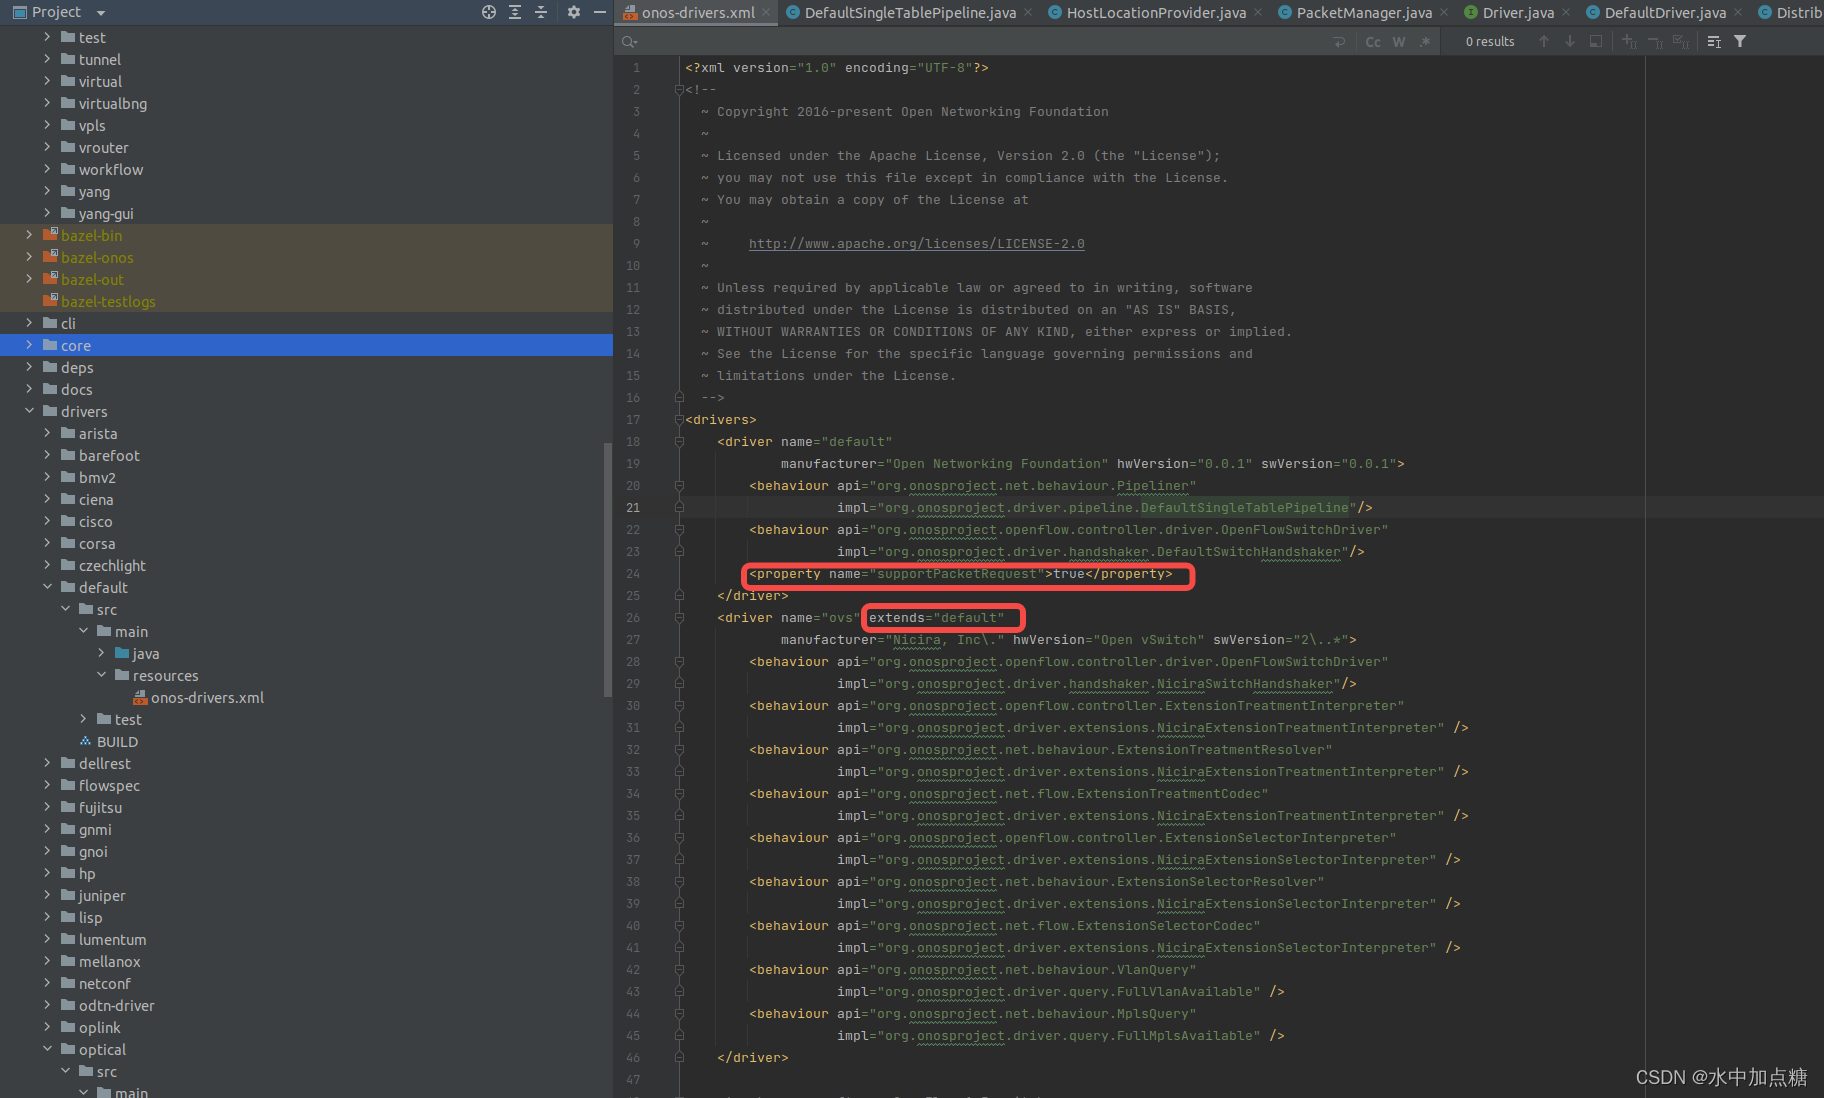This screenshot has width=1824, height=1098.
Task: Toggle Match Case (Cc) search option
Action: pos(1373,42)
